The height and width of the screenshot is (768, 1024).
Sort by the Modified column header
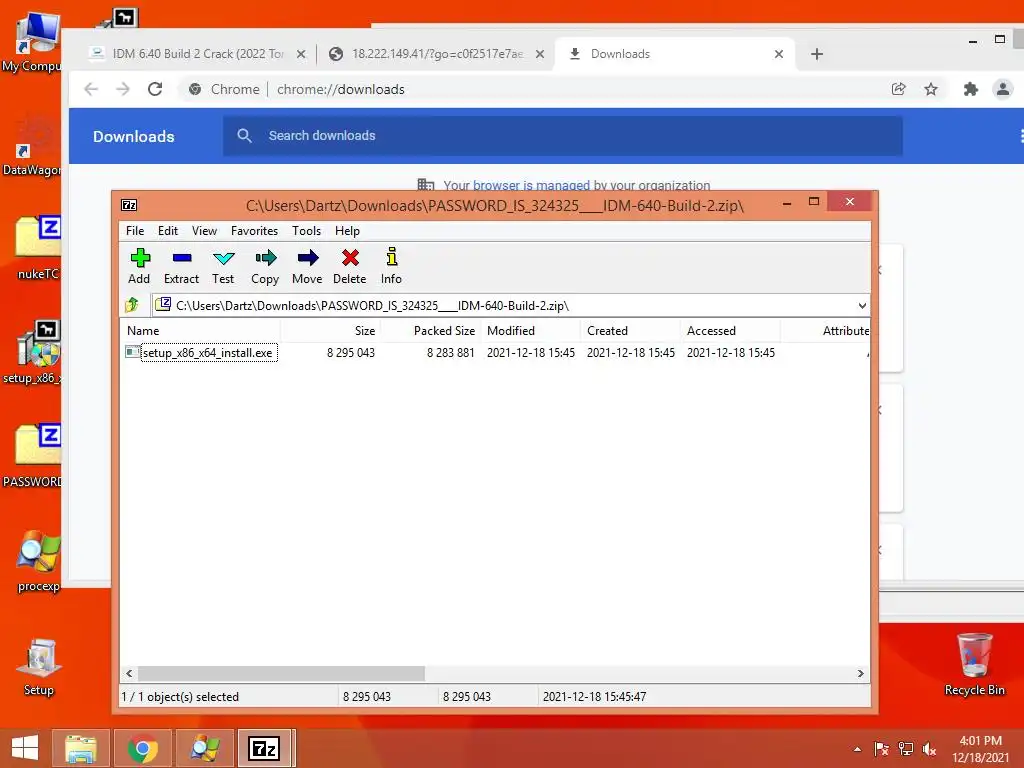(x=530, y=330)
